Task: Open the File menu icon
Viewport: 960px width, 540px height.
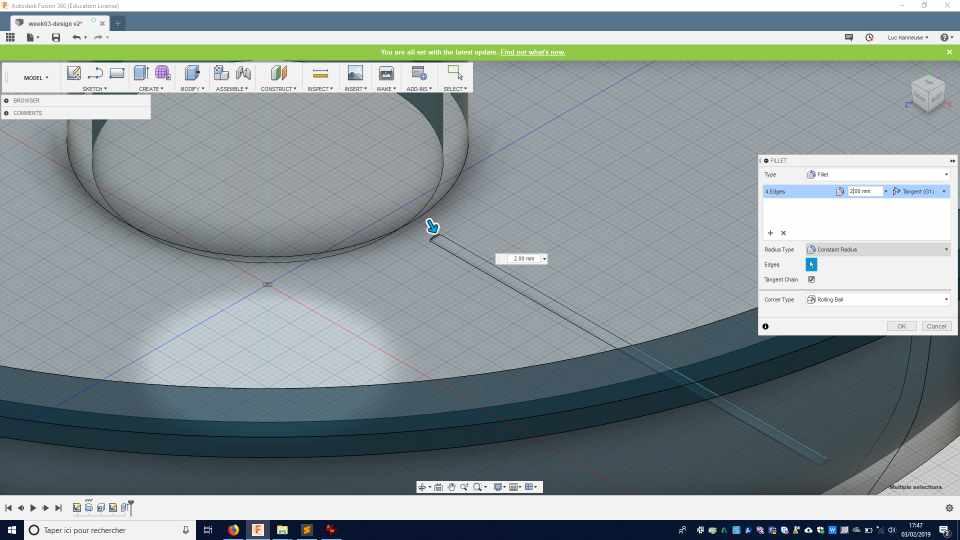Action: click(x=31, y=37)
